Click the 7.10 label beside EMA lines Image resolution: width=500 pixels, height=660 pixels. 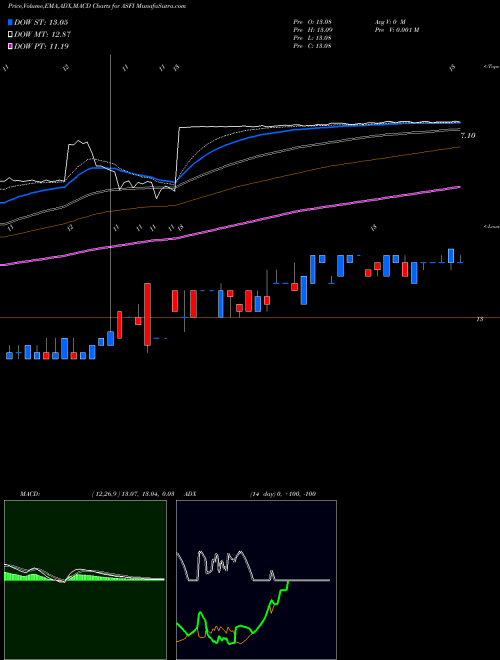(x=468, y=136)
